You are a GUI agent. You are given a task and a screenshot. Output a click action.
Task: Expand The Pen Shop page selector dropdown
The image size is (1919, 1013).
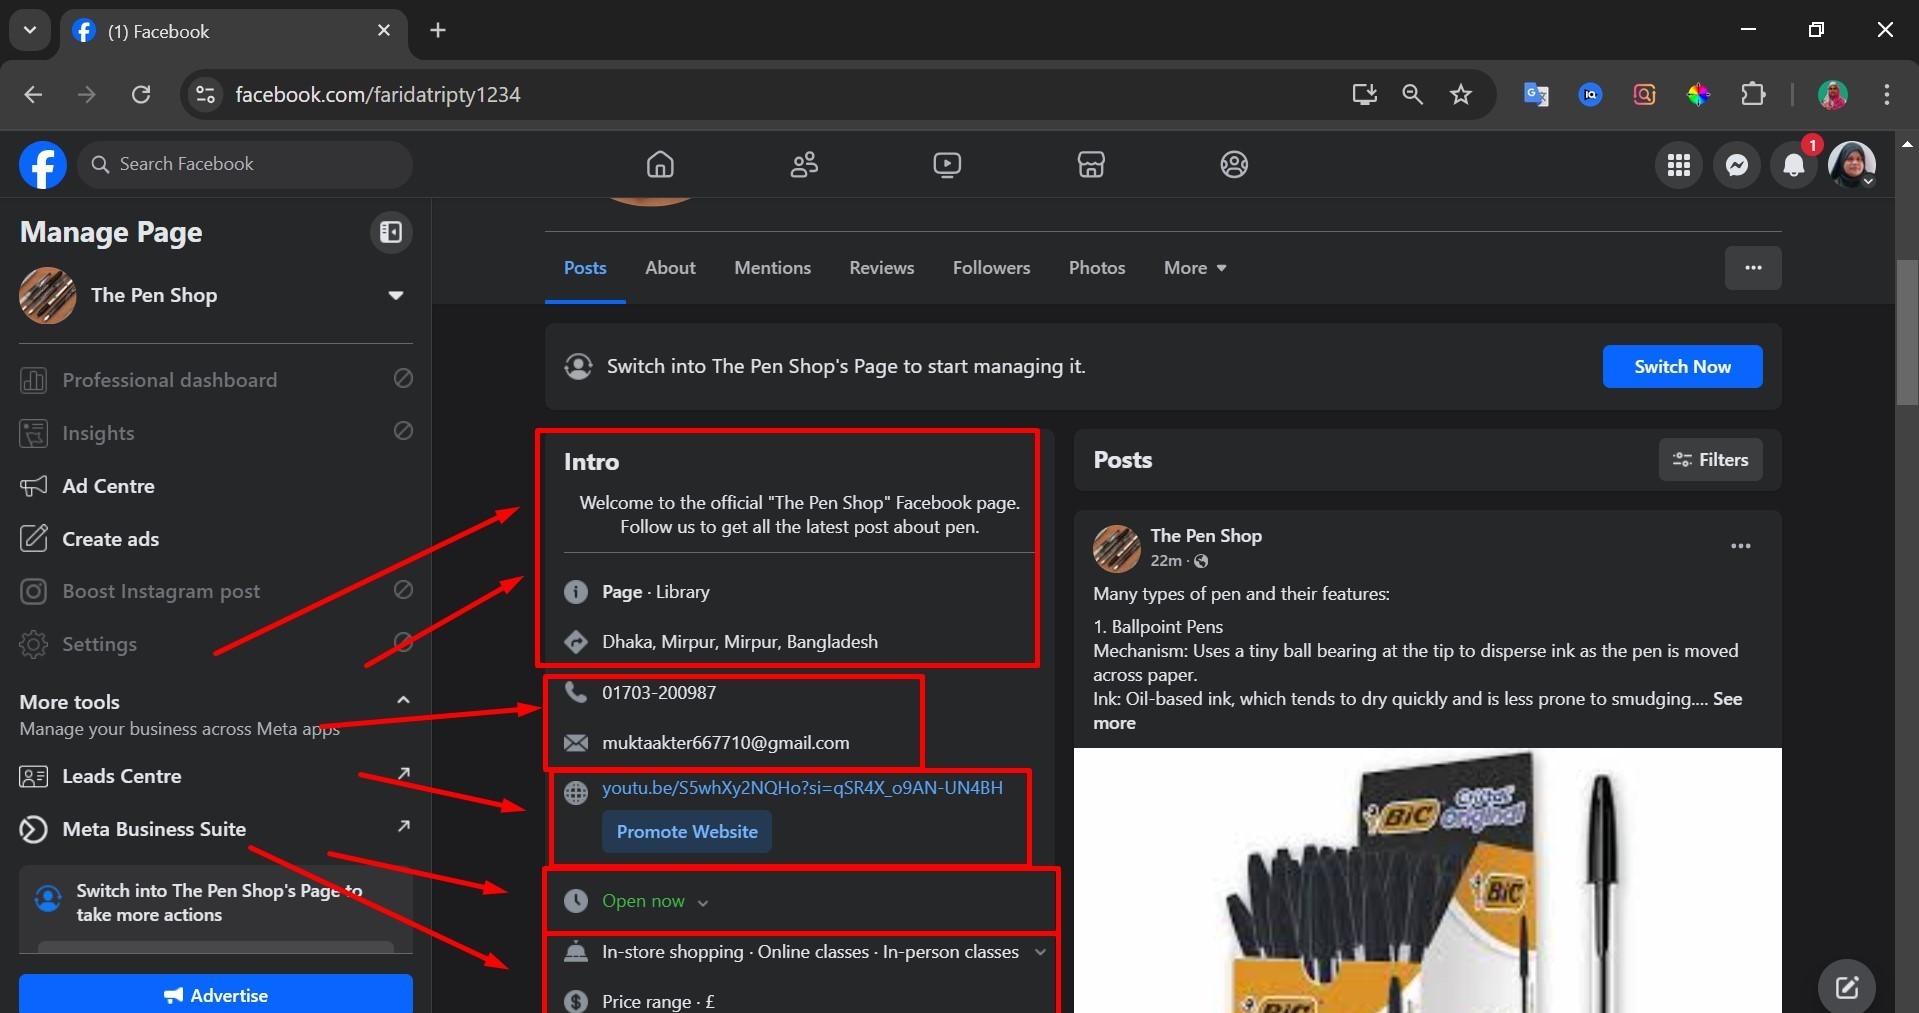click(x=396, y=295)
